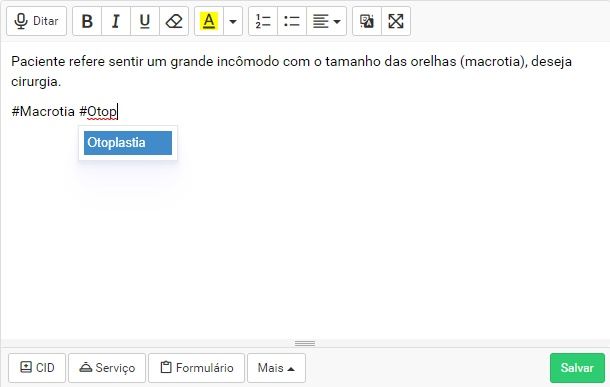Open the highlight color dropdown arrow
The image size is (610, 387).
[x=233, y=21]
